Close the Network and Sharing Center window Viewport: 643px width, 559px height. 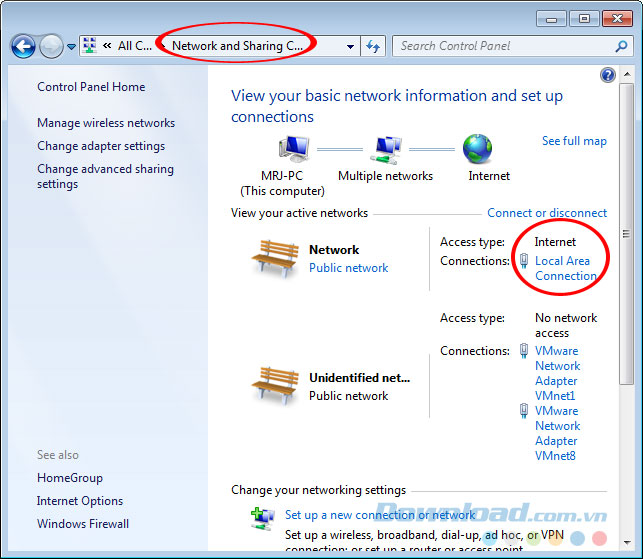click(617, 19)
